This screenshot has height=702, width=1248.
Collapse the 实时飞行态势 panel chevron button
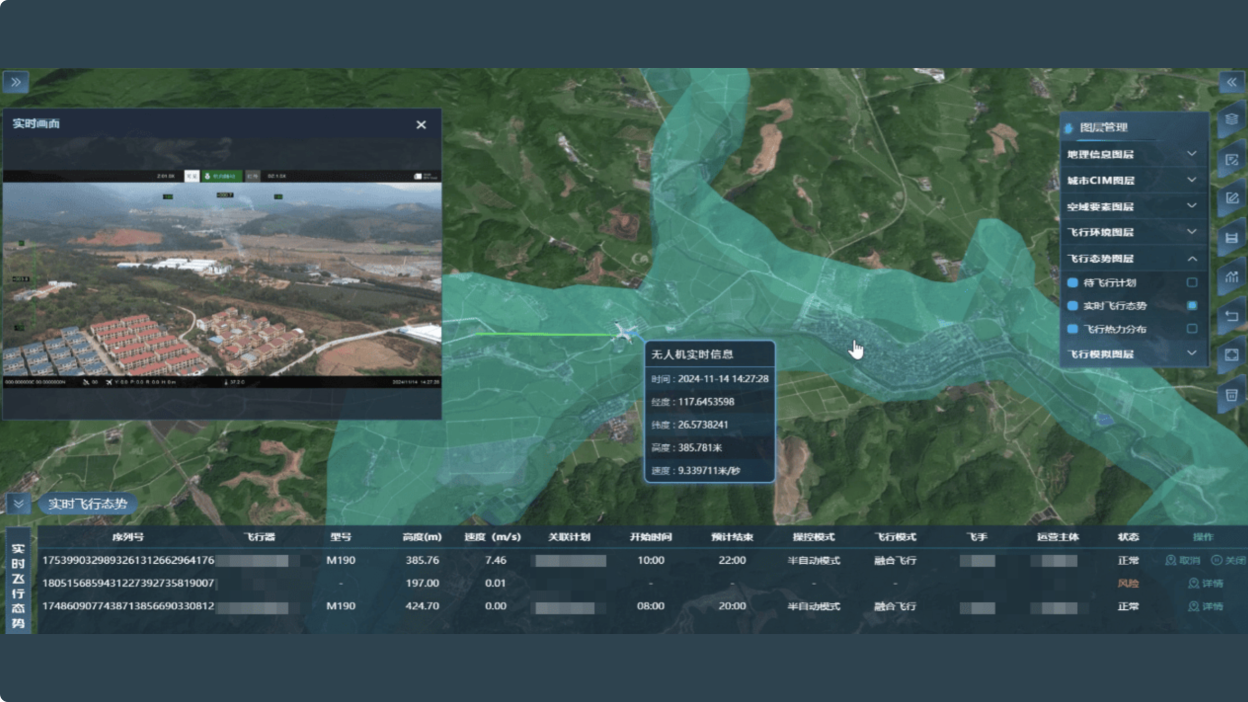pos(18,504)
